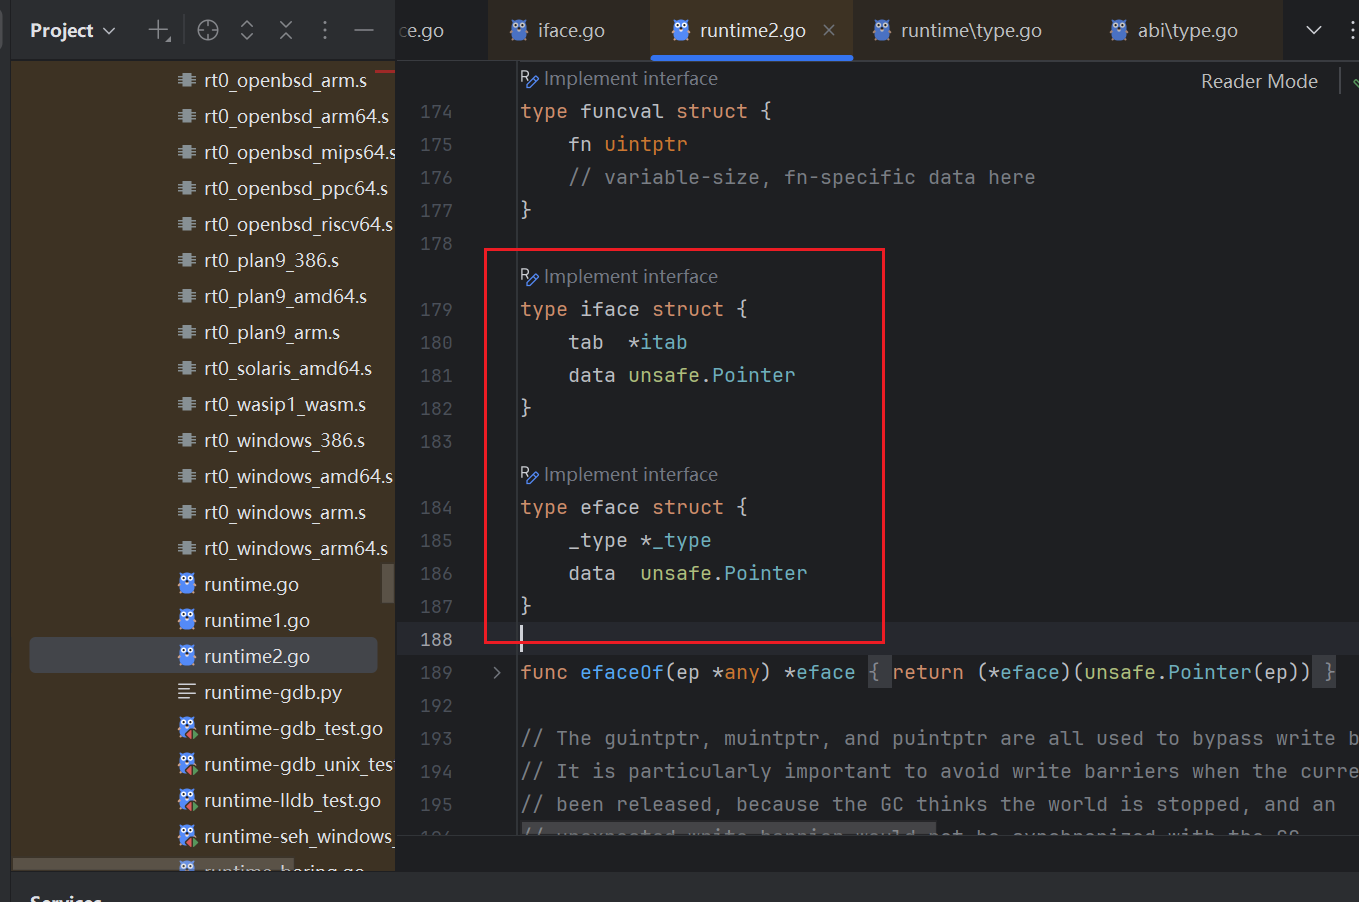Click the select opened file crosshair icon
The image size is (1359, 902).
coord(208,31)
